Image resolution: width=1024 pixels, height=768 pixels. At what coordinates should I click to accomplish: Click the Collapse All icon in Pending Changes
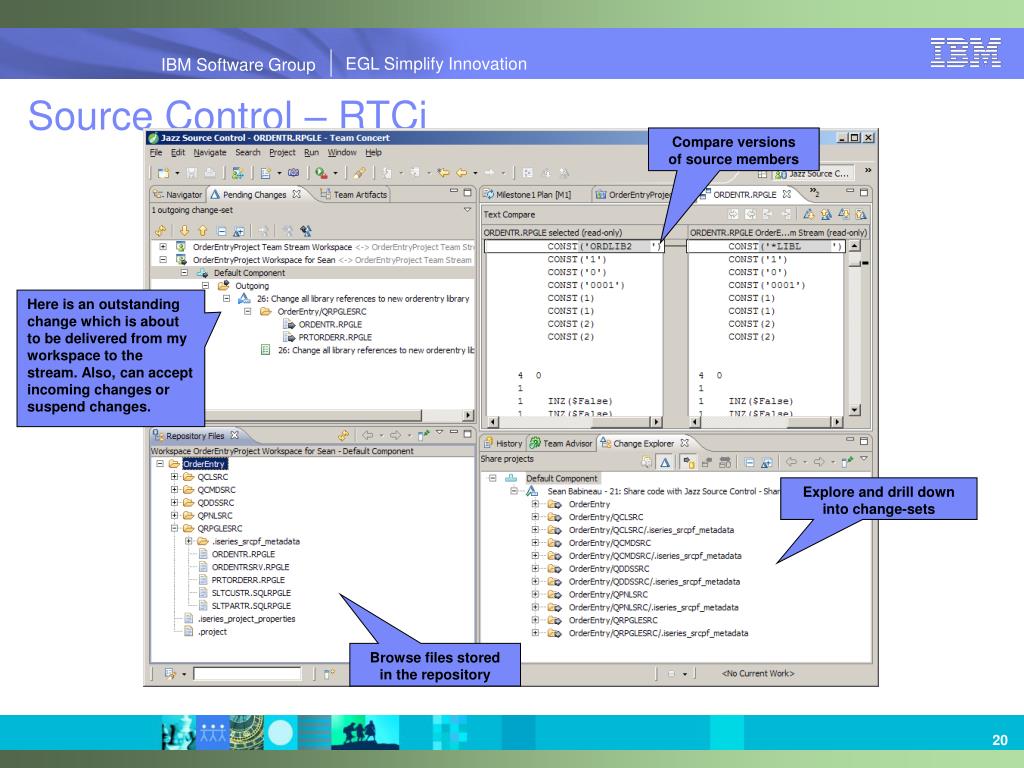click(x=221, y=231)
